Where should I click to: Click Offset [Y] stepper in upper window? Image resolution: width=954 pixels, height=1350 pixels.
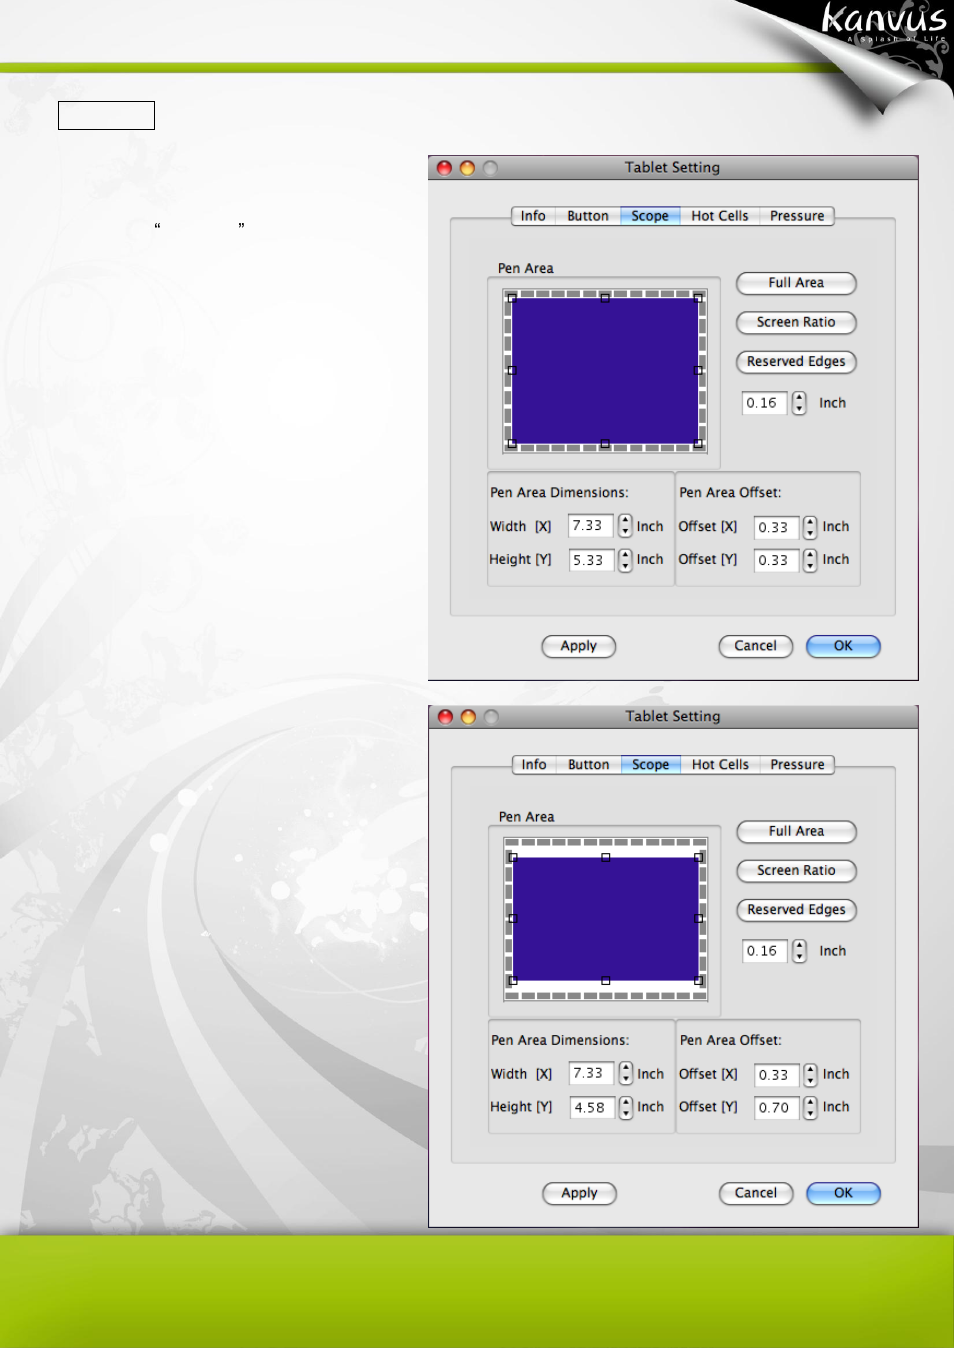coord(810,560)
